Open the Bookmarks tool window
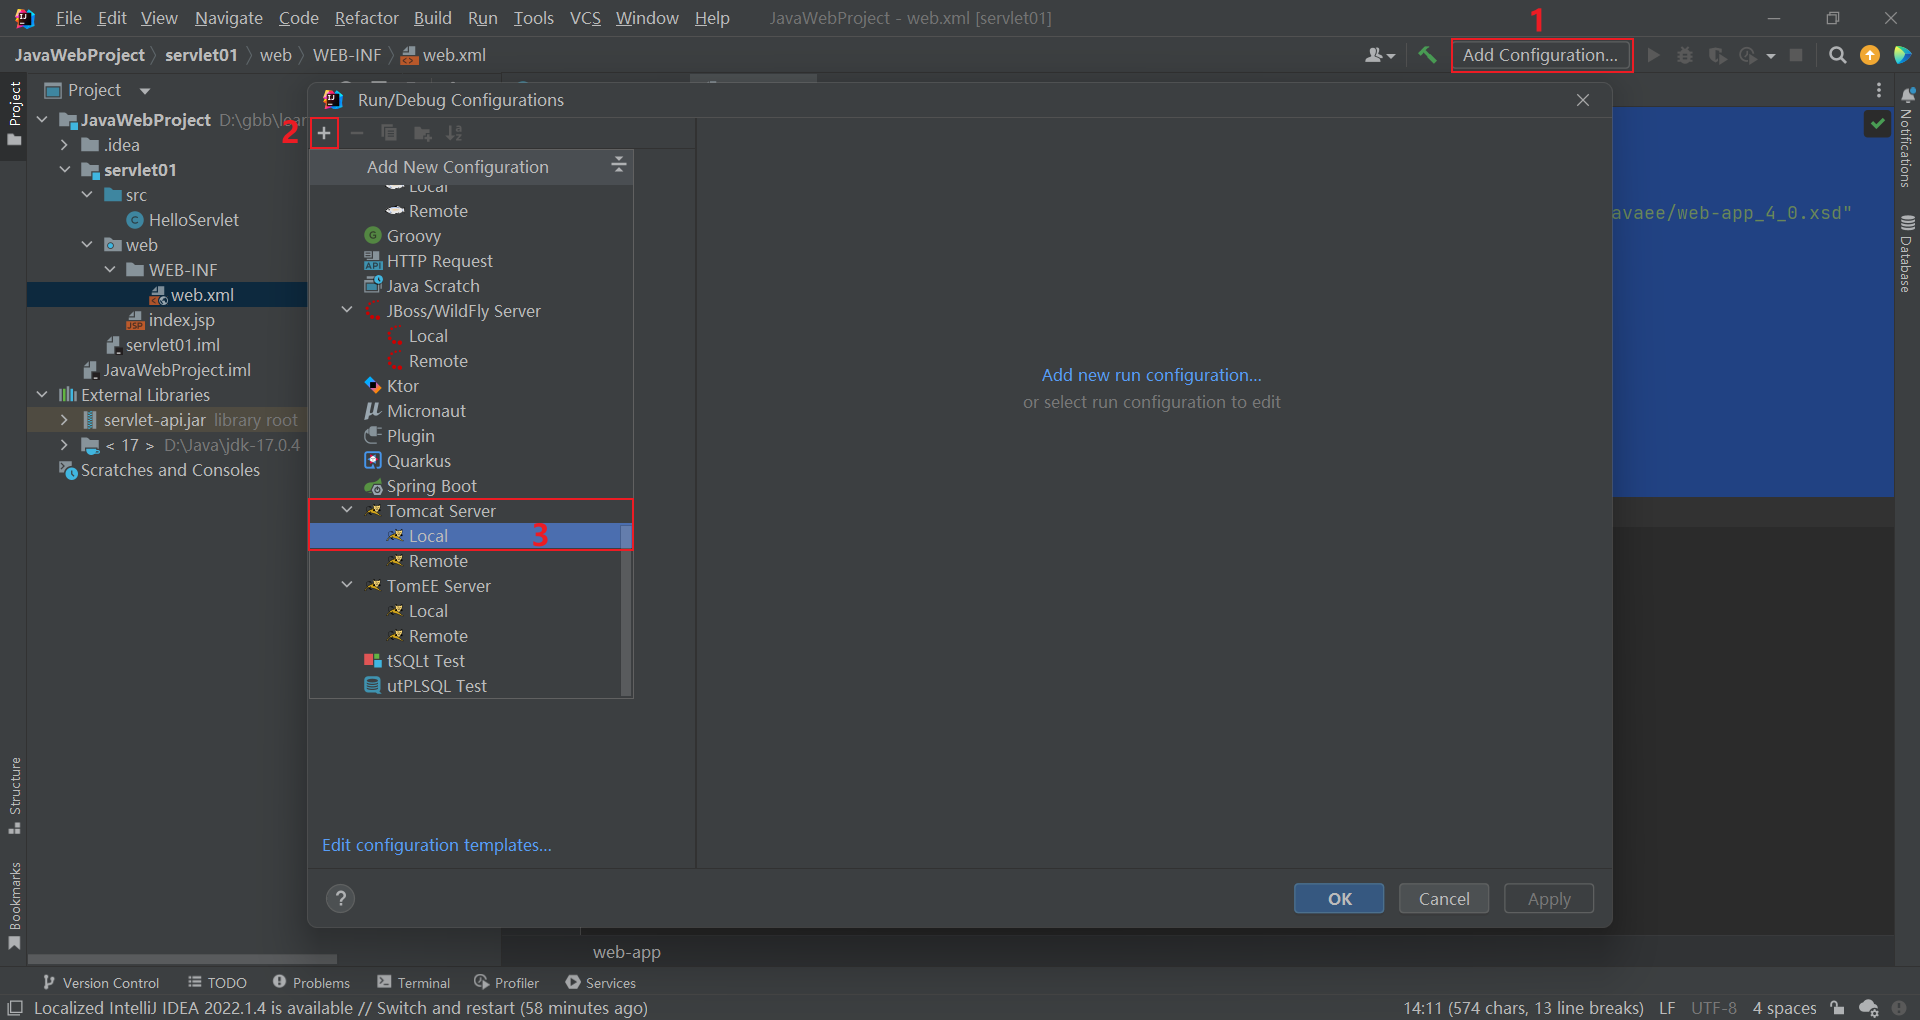This screenshot has height=1020, width=1920. (x=14, y=906)
